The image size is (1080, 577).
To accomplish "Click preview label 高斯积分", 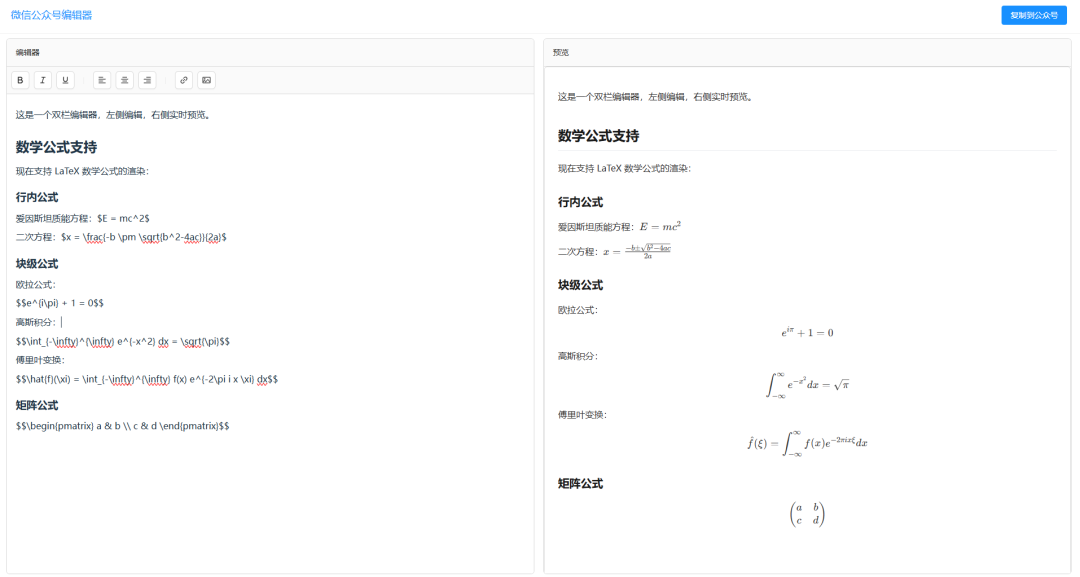I will pos(579,357).
